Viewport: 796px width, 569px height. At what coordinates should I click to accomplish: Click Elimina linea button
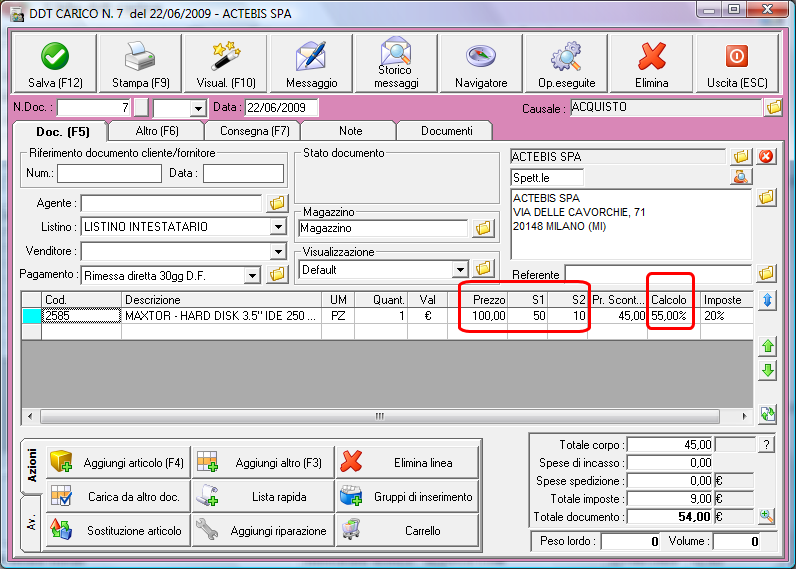click(x=408, y=462)
